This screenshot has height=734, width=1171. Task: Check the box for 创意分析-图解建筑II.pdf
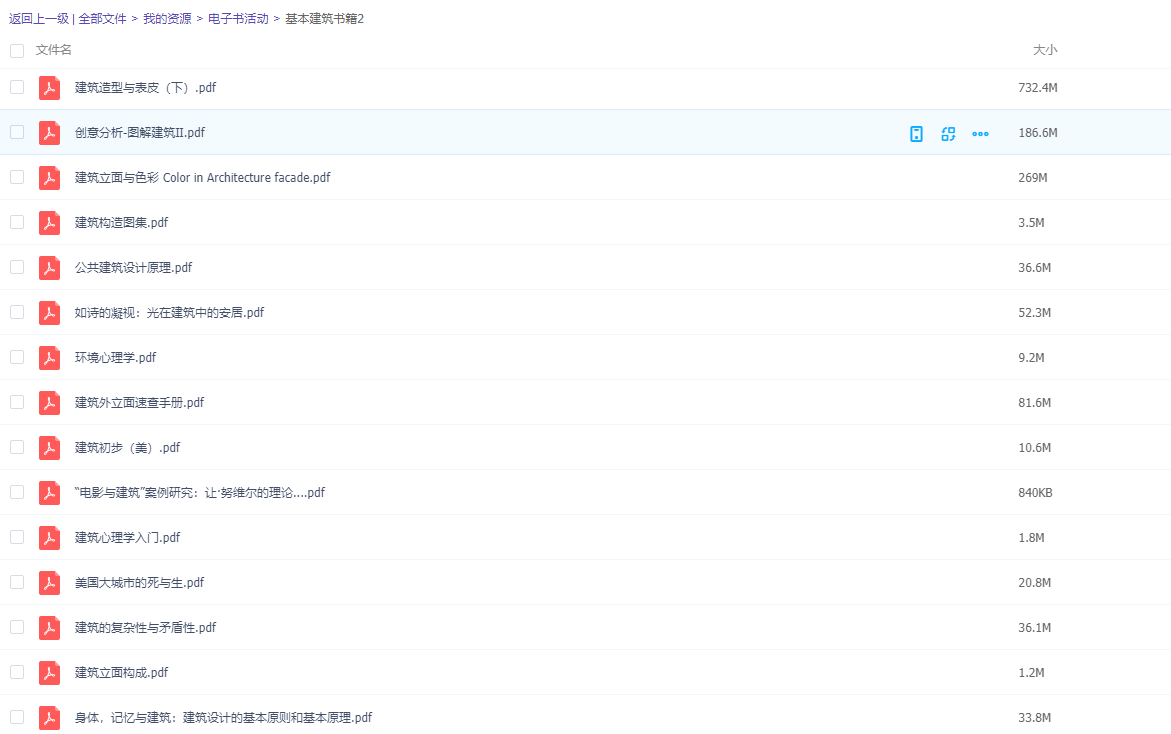click(x=17, y=132)
